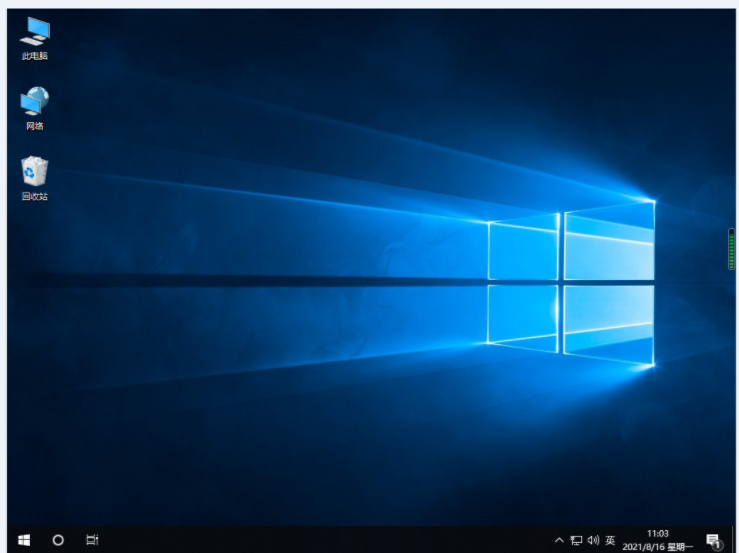This screenshot has width=739, height=553.
Task: Open the Windows Start menu
Action: 24,540
